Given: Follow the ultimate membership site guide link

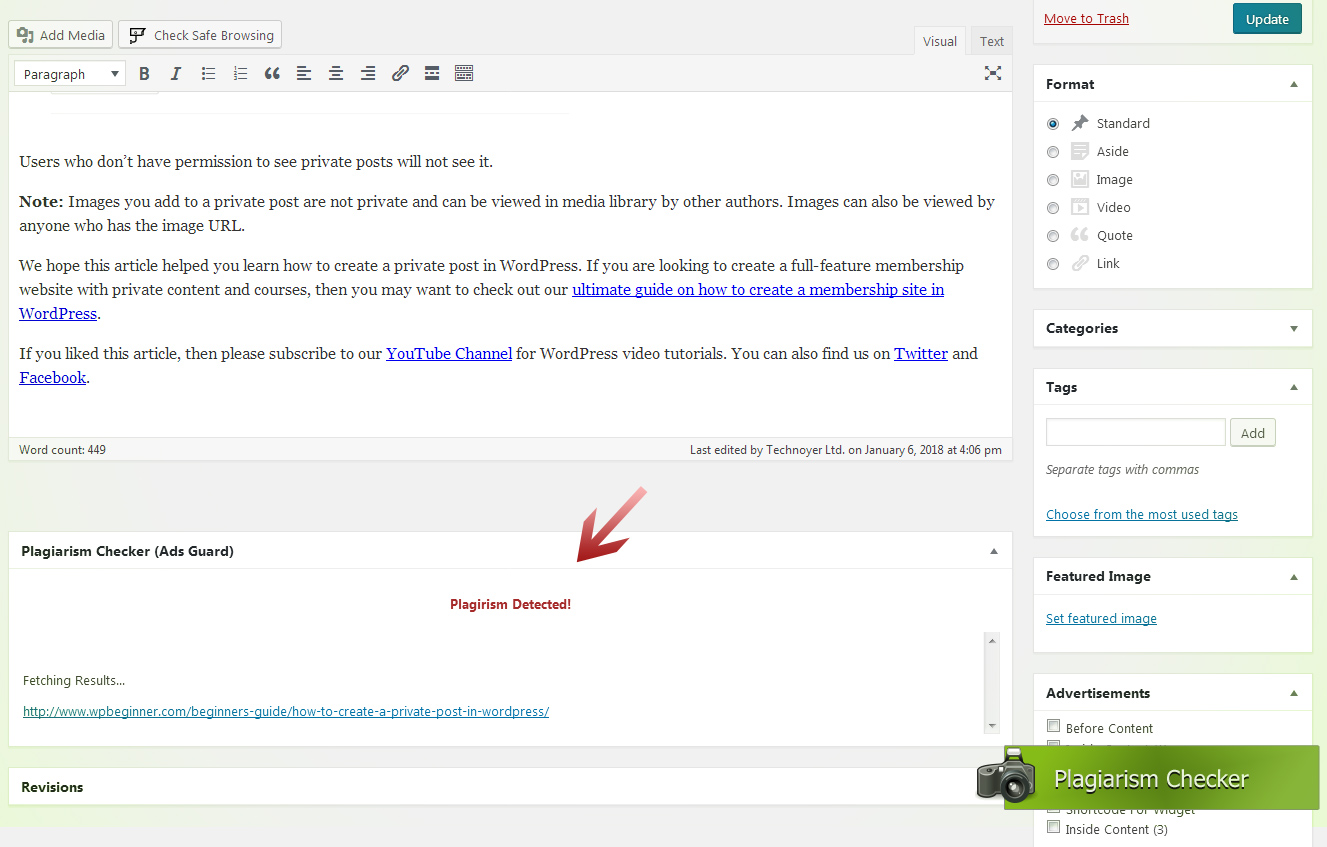Looking at the screenshot, I should point(758,290).
